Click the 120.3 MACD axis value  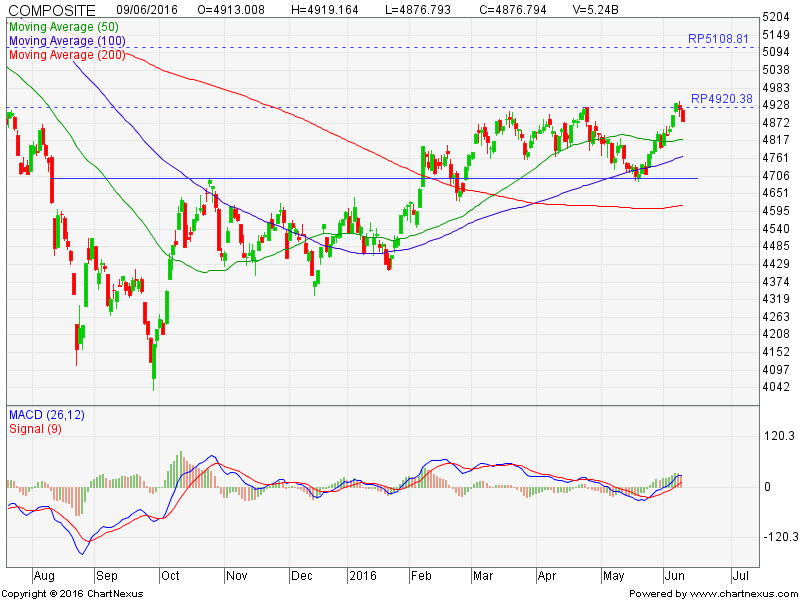(x=780, y=435)
